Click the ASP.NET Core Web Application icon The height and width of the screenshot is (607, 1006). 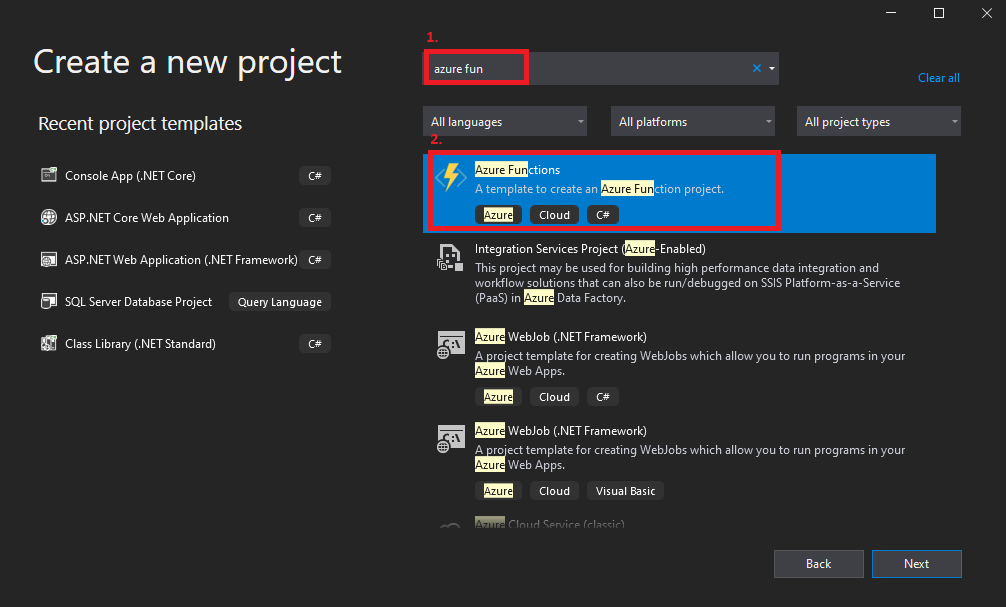(x=48, y=216)
